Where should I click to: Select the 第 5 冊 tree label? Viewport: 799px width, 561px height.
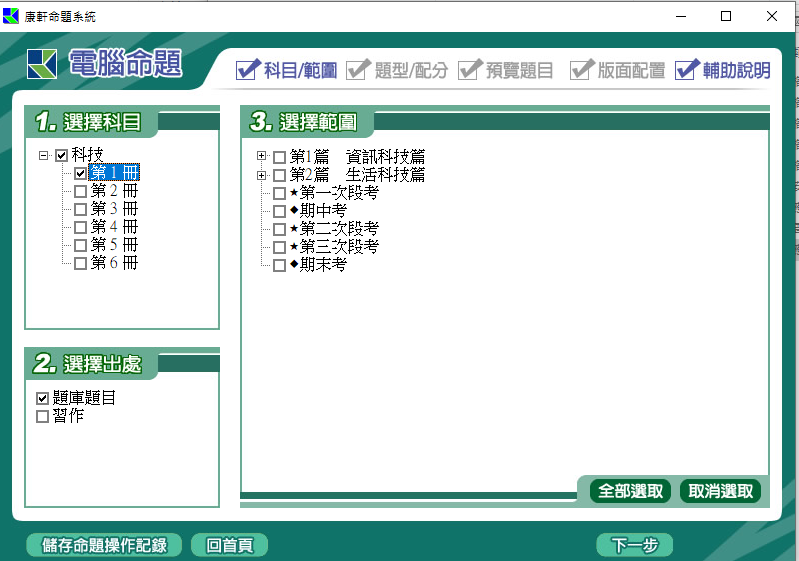114,245
